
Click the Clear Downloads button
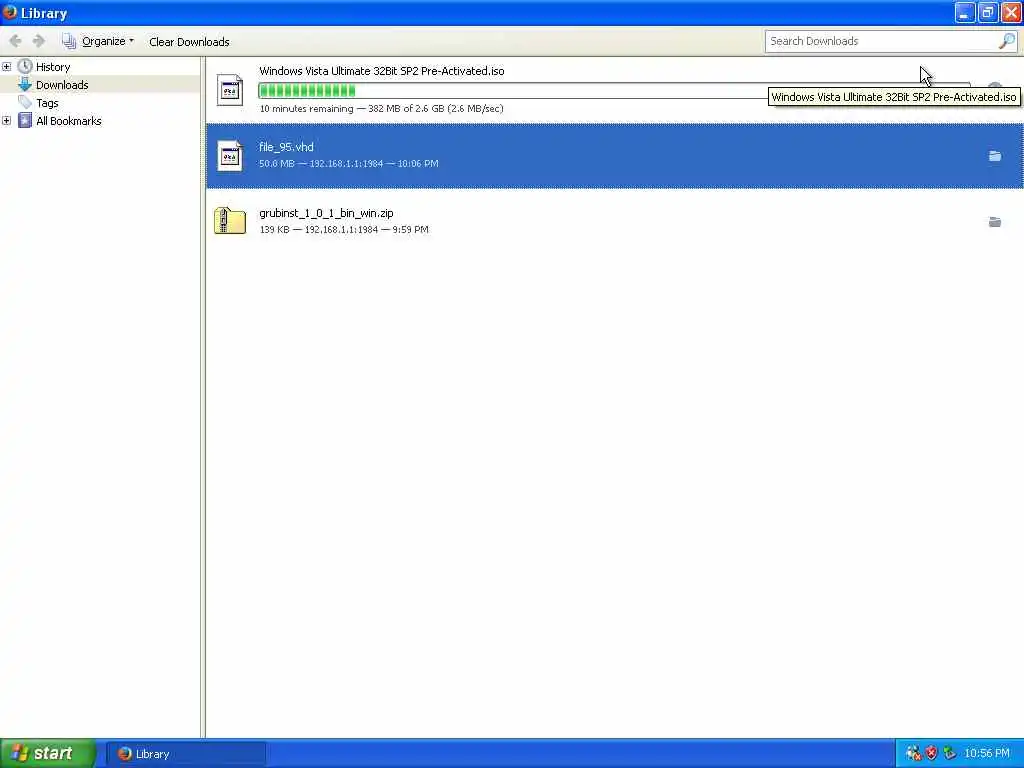click(x=189, y=42)
